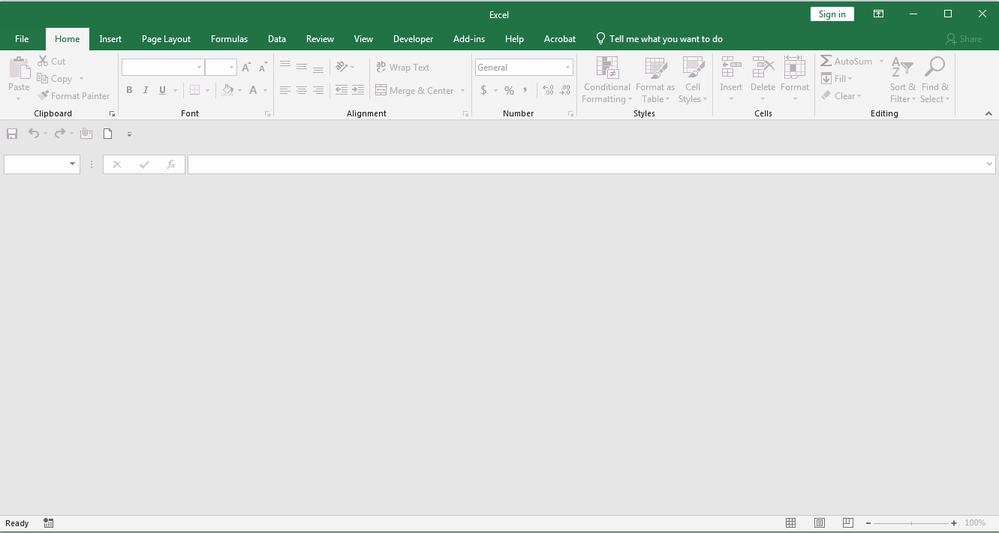This screenshot has height=533, width=999.
Task: Click the Delete cells icon
Action: 763,66
